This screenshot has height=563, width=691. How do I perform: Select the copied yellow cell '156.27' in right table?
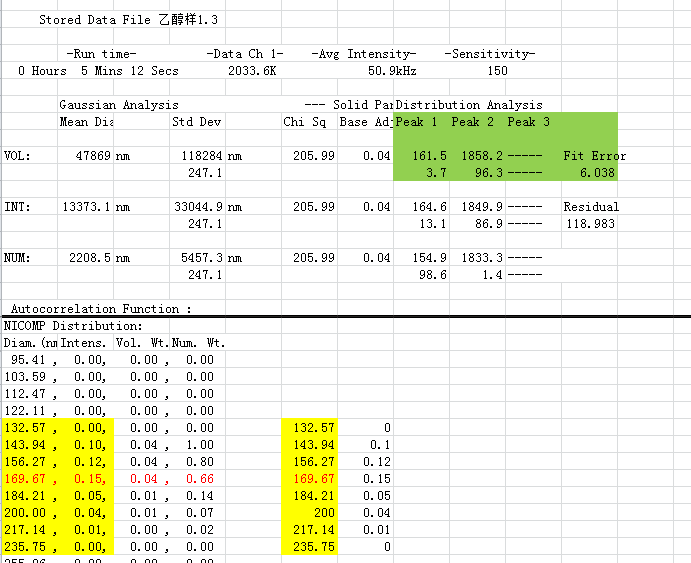(309, 462)
